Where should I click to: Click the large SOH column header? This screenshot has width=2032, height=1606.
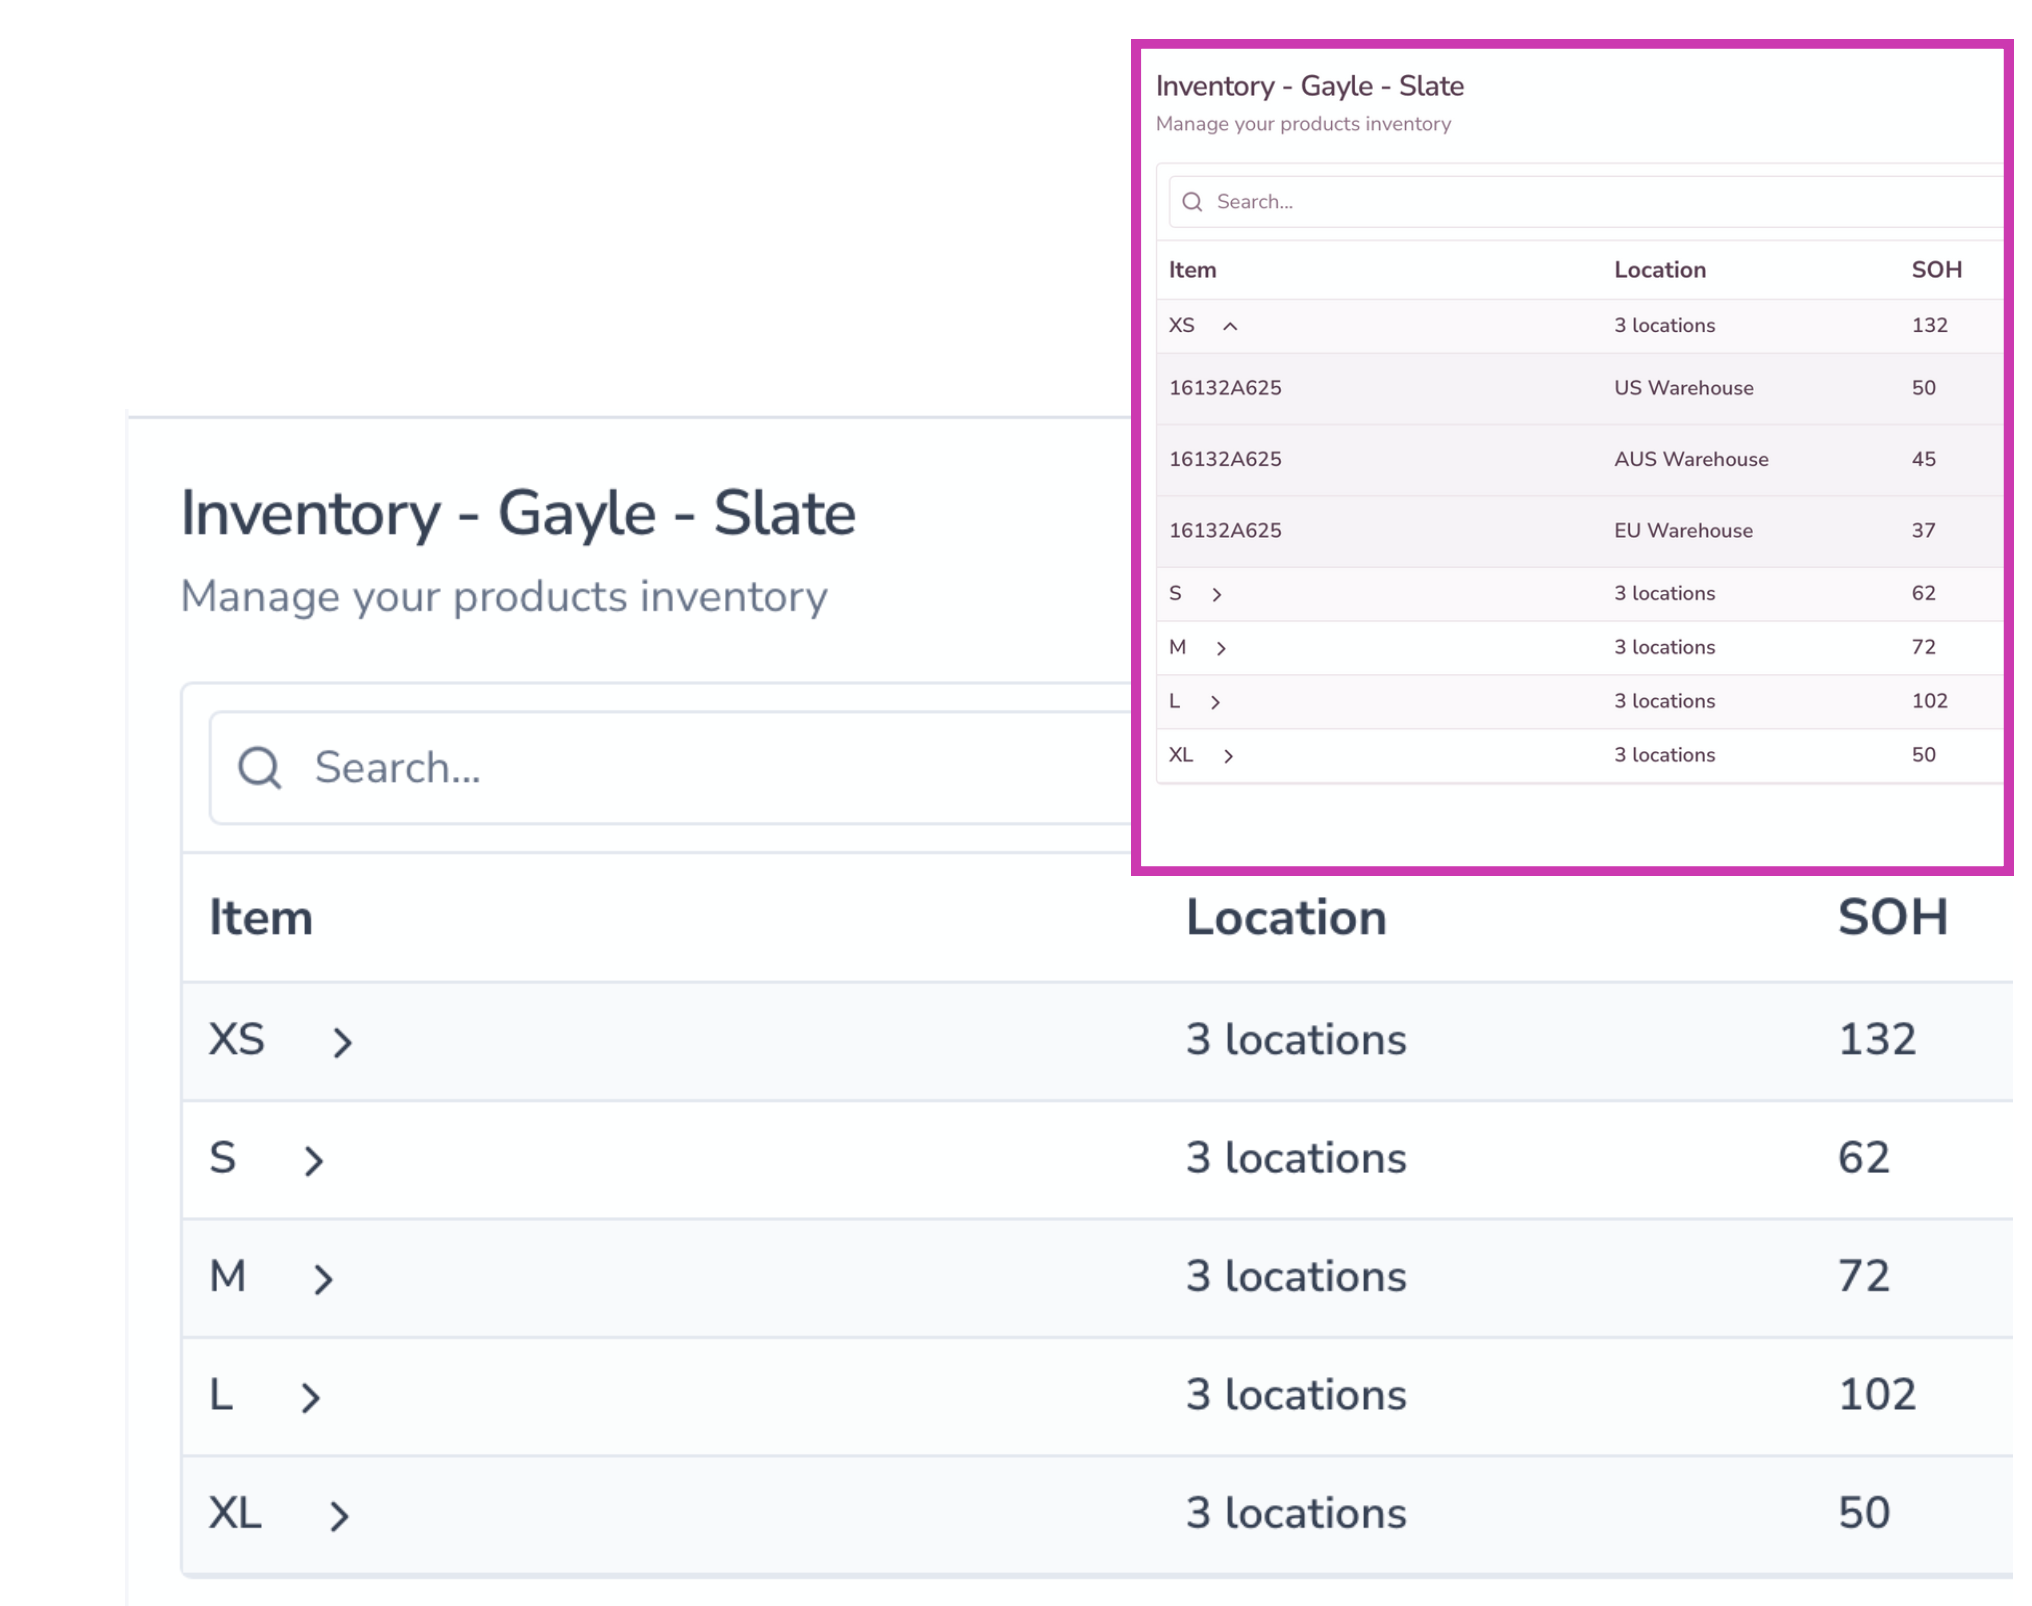click(x=1892, y=918)
